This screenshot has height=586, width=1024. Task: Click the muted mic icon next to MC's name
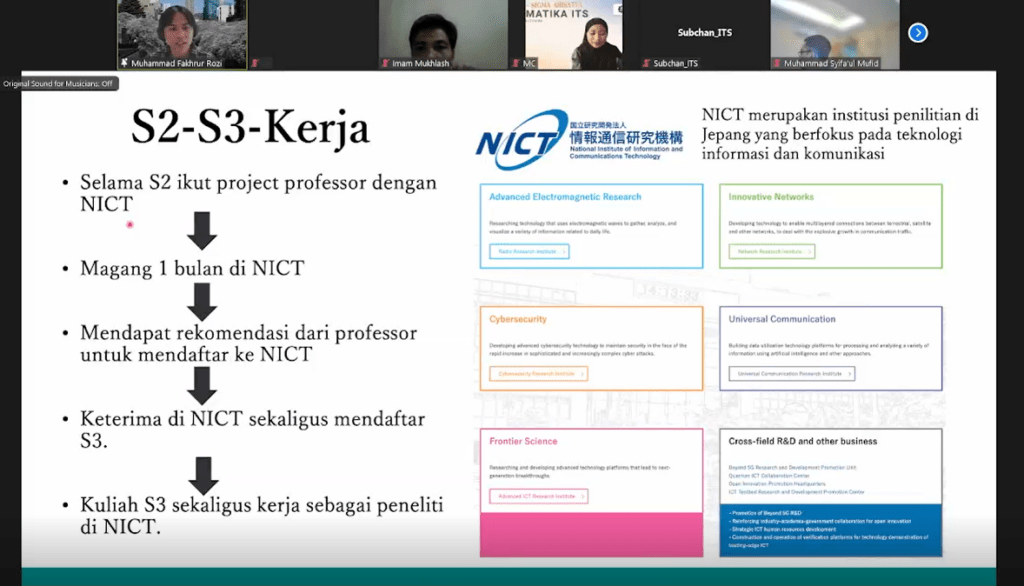(x=515, y=62)
